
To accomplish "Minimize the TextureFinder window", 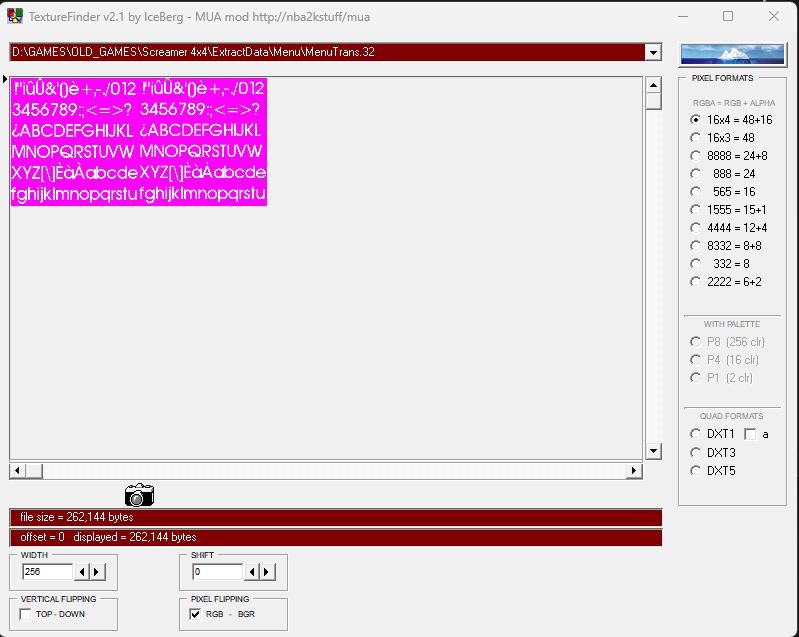I will pos(683,16).
